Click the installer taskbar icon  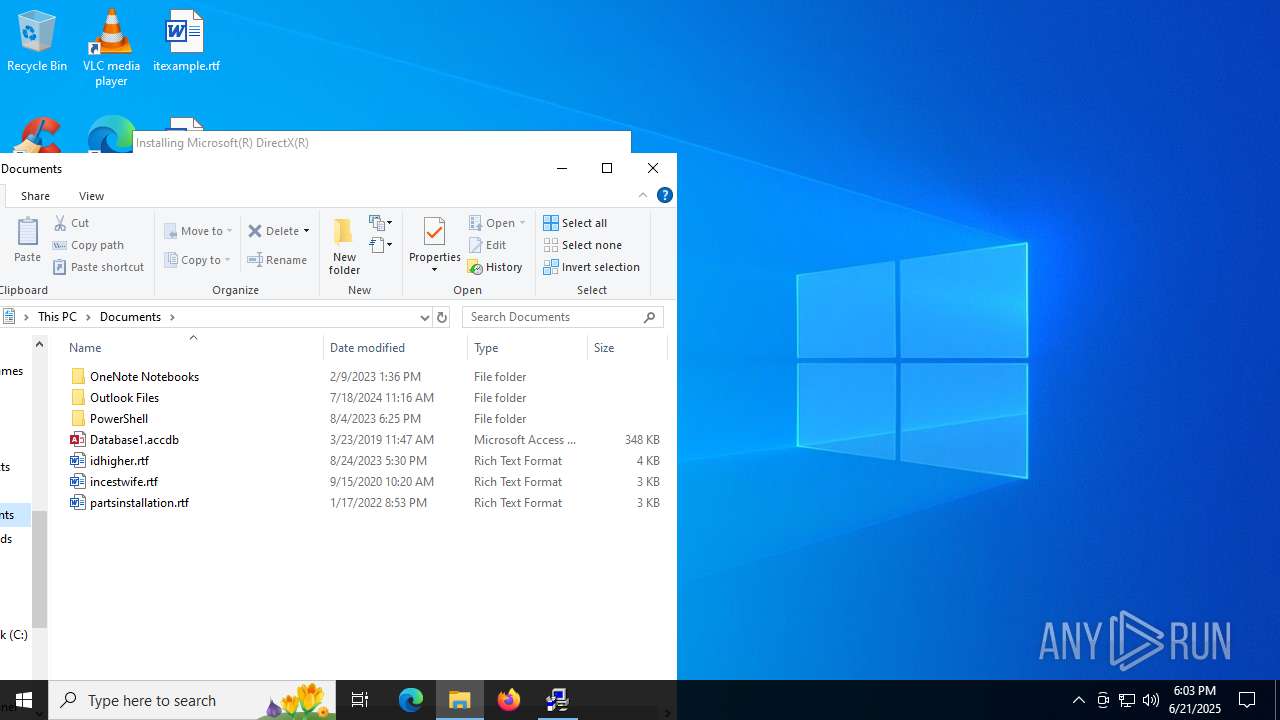pyautogui.click(x=558, y=700)
